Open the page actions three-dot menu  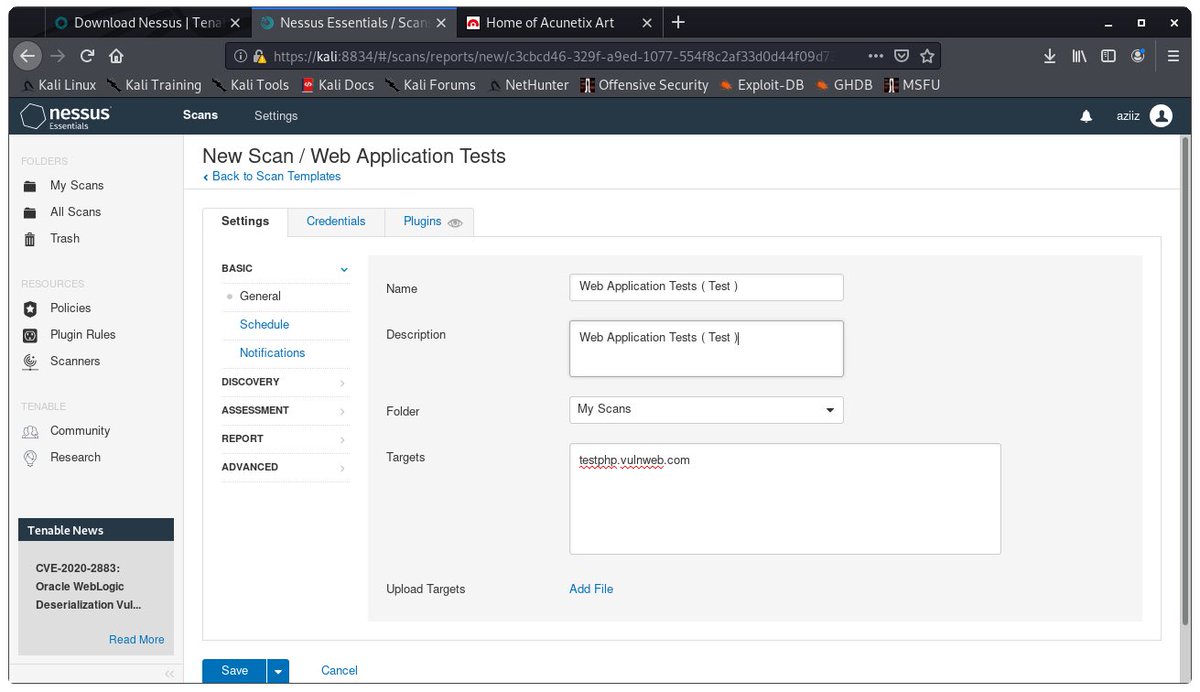pos(875,56)
